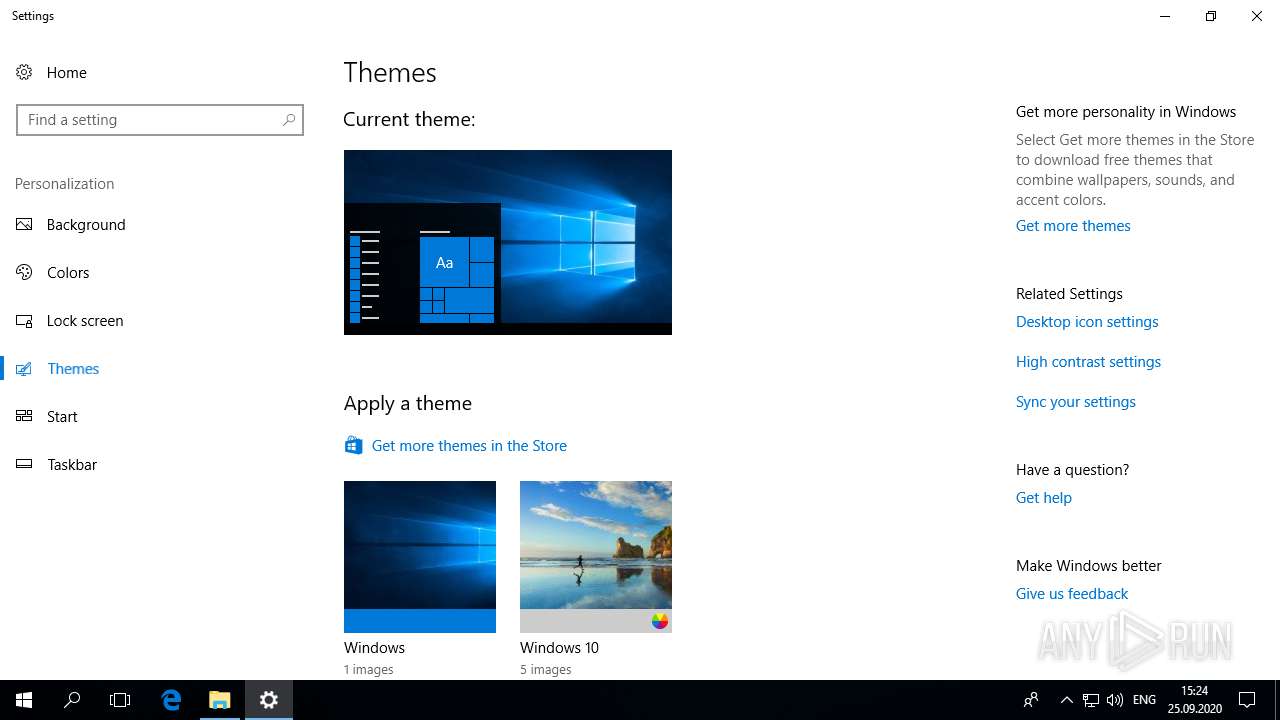Click the ENG language indicator
1280x720 pixels.
click(1145, 700)
